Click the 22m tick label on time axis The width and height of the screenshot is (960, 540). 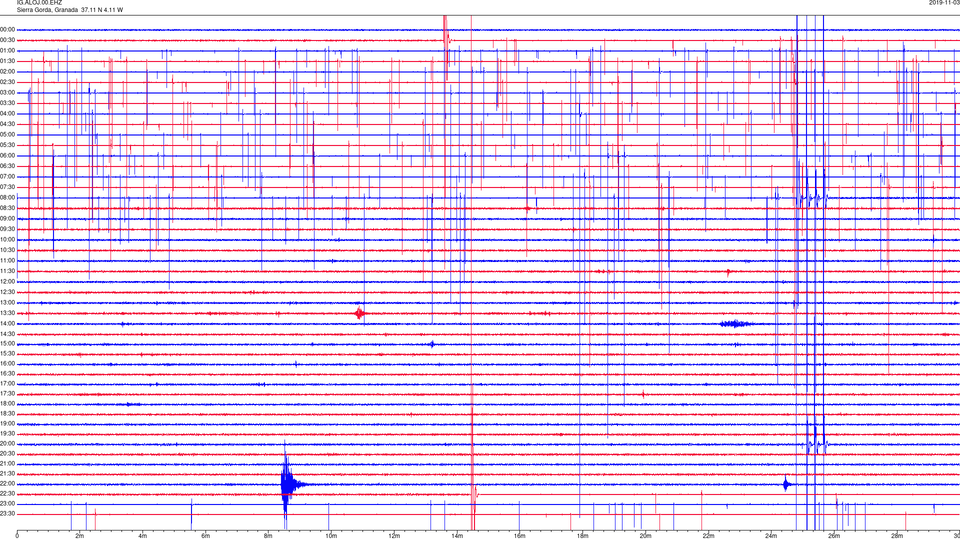point(708,536)
